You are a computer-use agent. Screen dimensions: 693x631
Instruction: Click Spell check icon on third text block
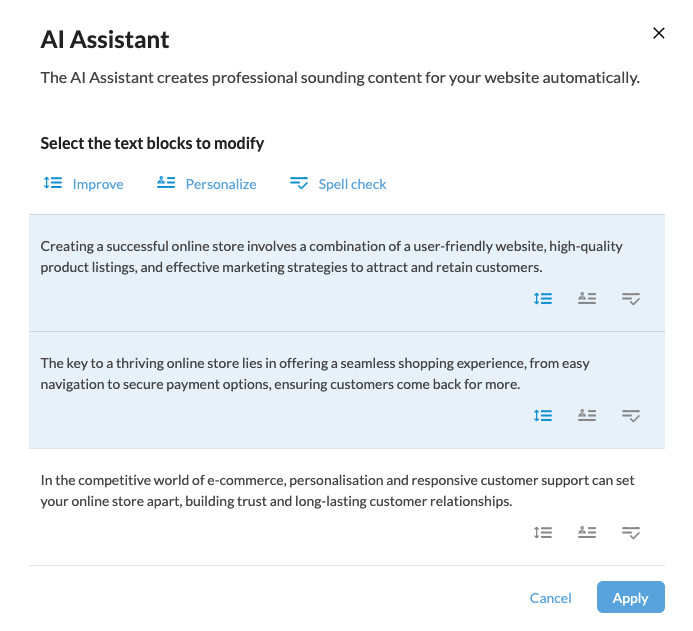631,532
